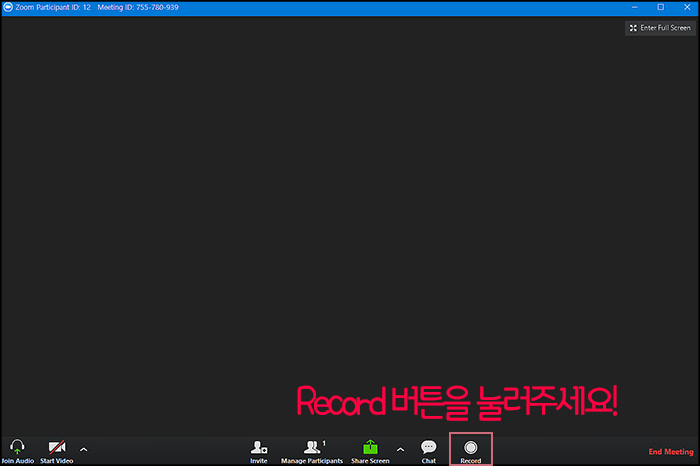
Task: Maximize the Zoom meeting window
Action: point(661,7)
